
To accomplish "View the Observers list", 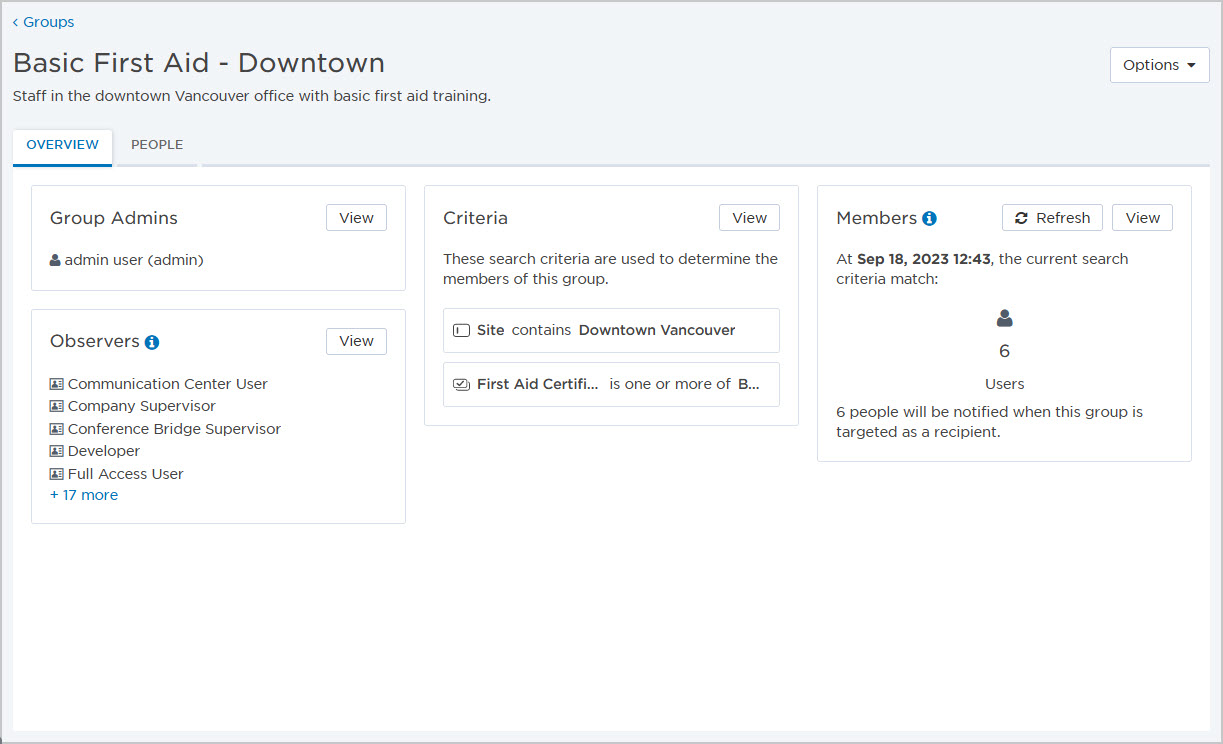I will click(x=356, y=341).
